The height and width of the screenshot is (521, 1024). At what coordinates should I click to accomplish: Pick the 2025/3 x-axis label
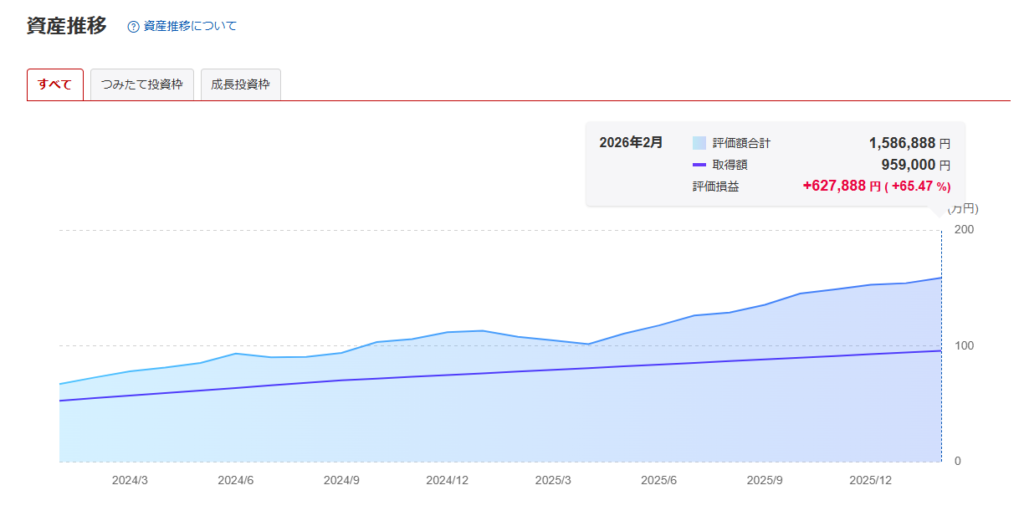(553, 481)
